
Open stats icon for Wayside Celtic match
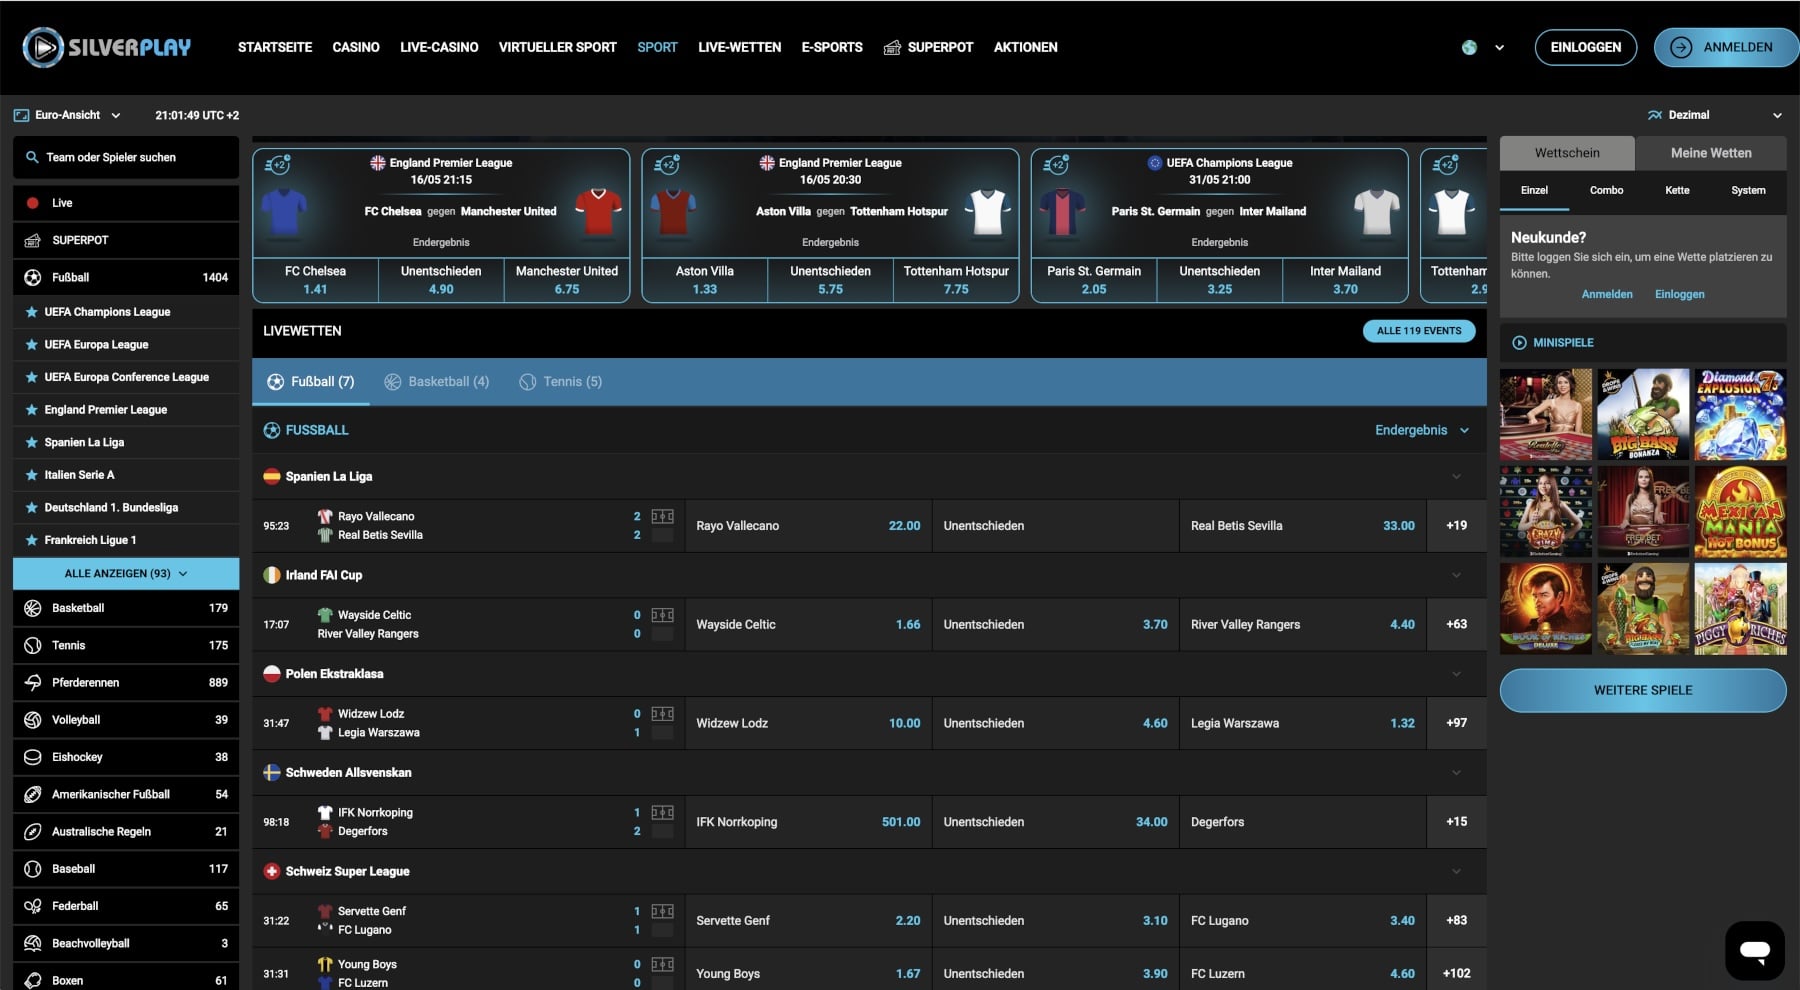(662, 615)
